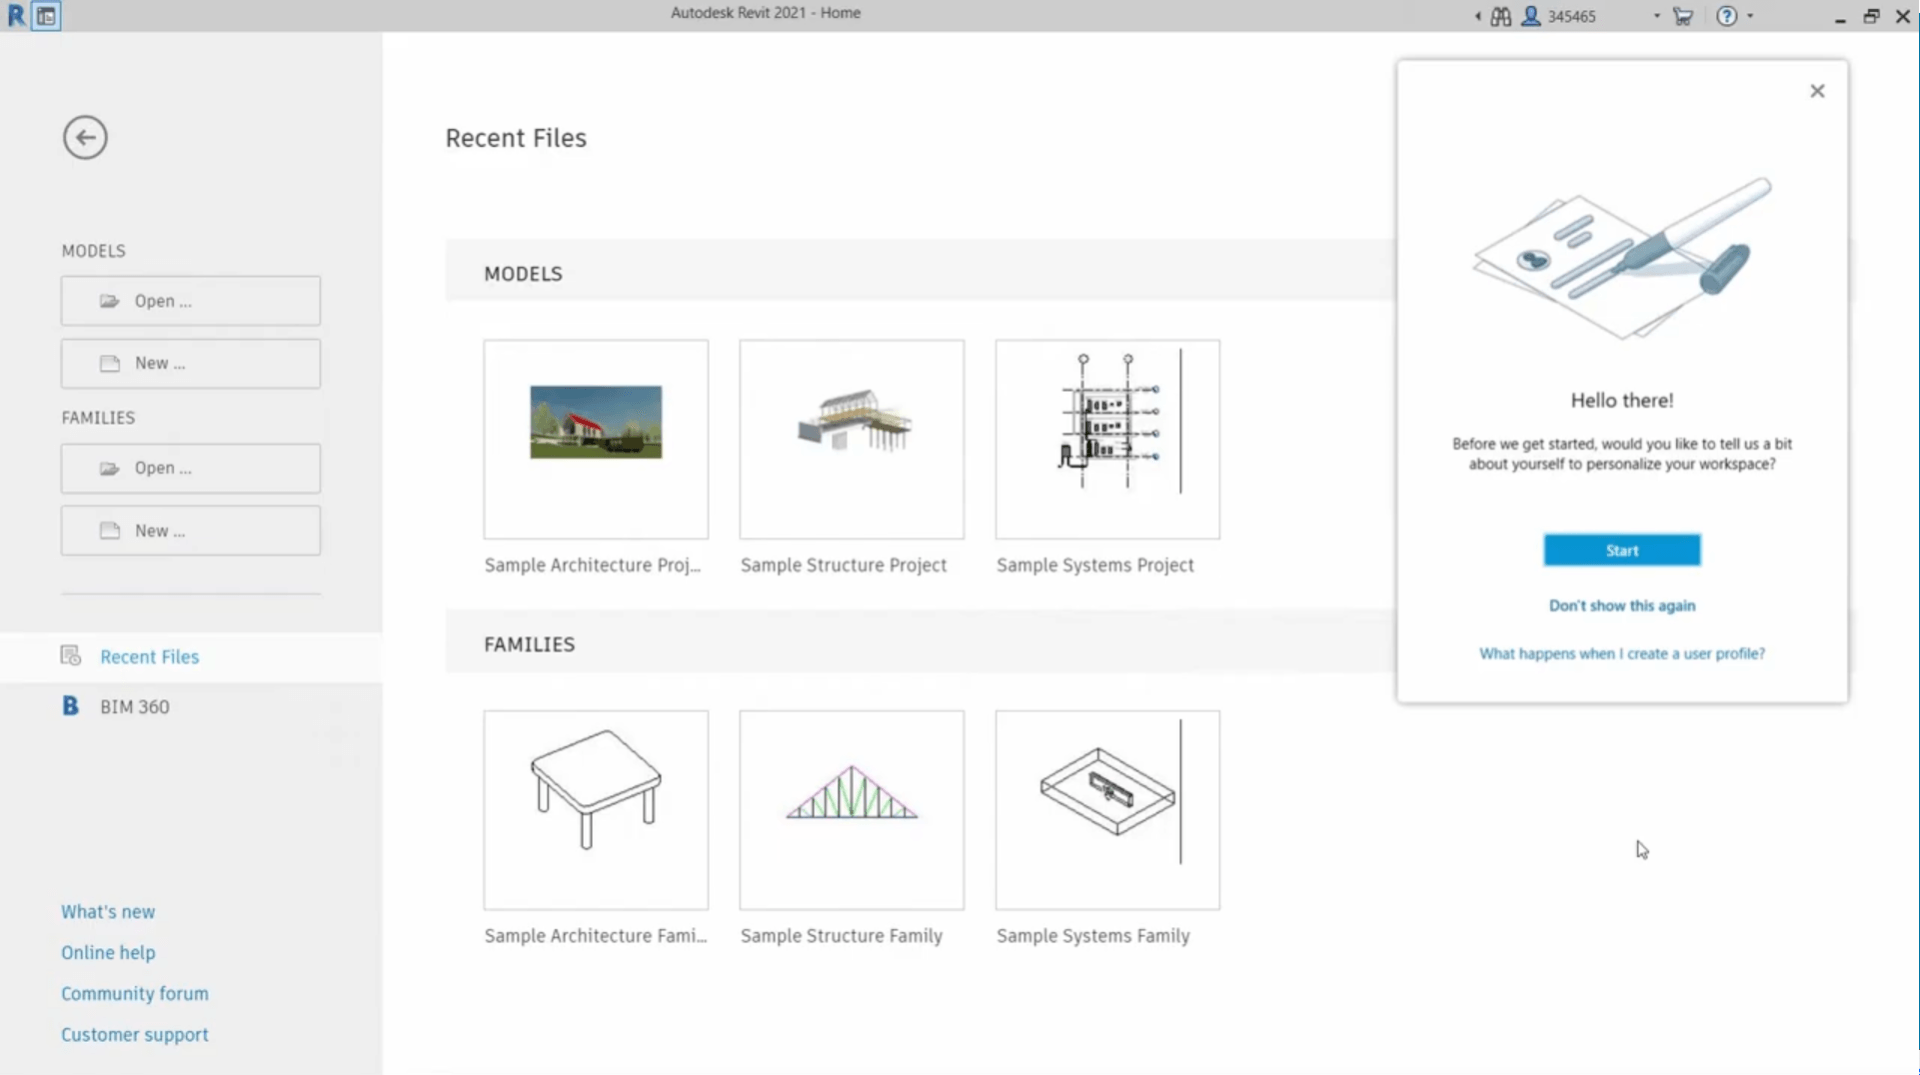Viewport: 1920px width, 1075px height.
Task: Open Sample Structure Family truss thumbnail
Action: tap(852, 810)
